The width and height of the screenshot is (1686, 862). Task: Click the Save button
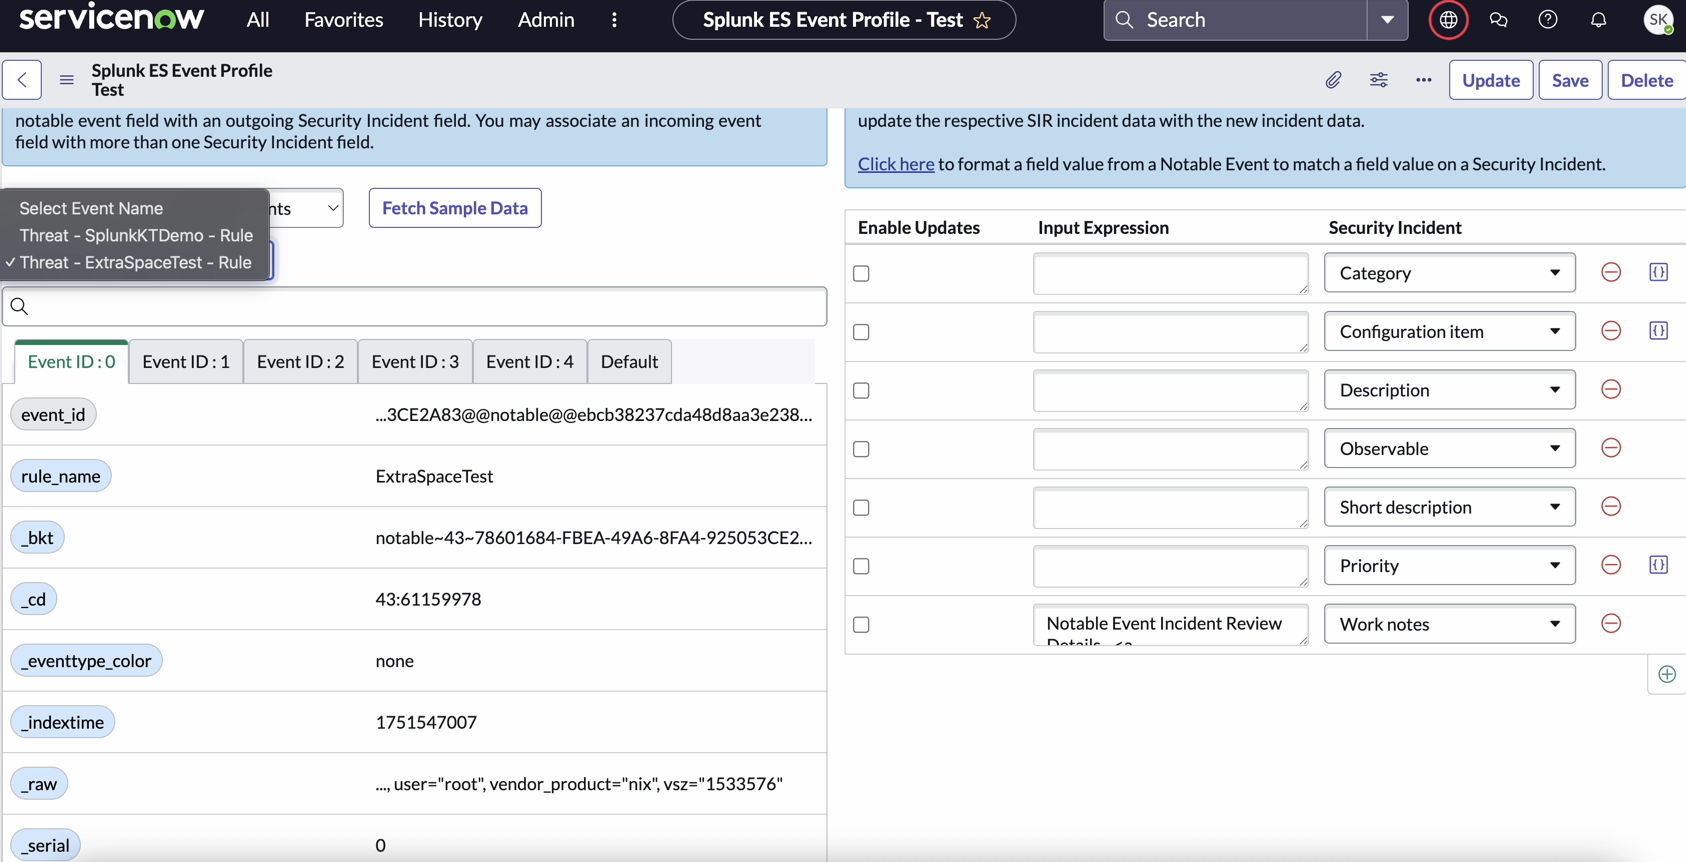[1570, 80]
